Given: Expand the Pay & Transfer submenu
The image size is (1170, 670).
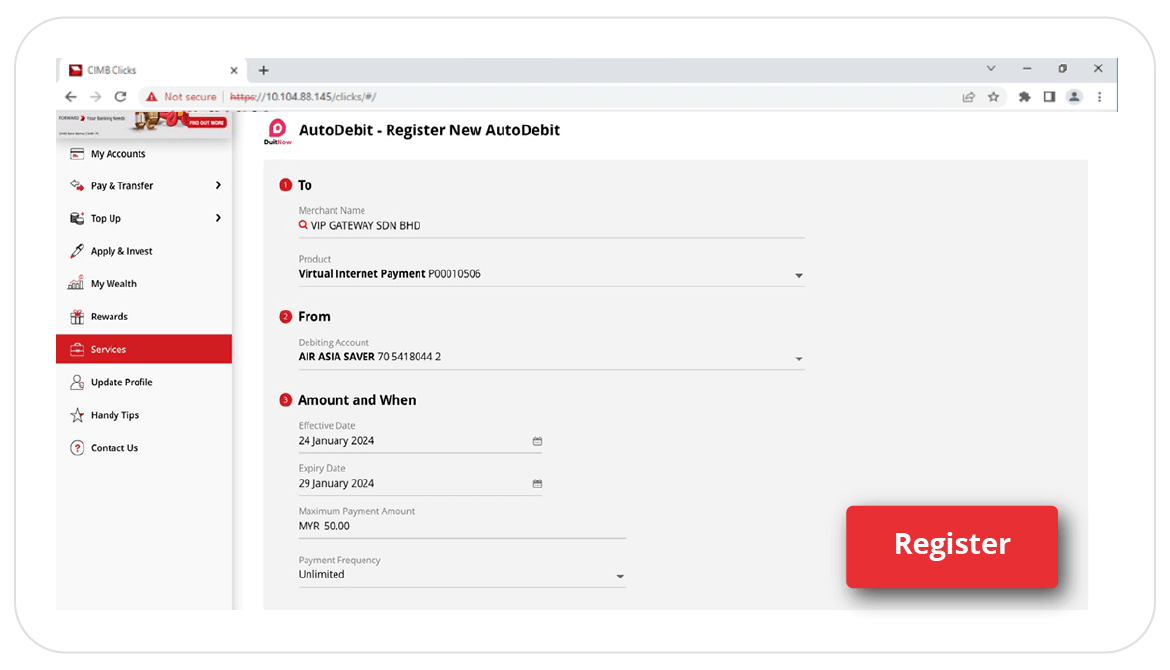Looking at the screenshot, I should pos(218,186).
